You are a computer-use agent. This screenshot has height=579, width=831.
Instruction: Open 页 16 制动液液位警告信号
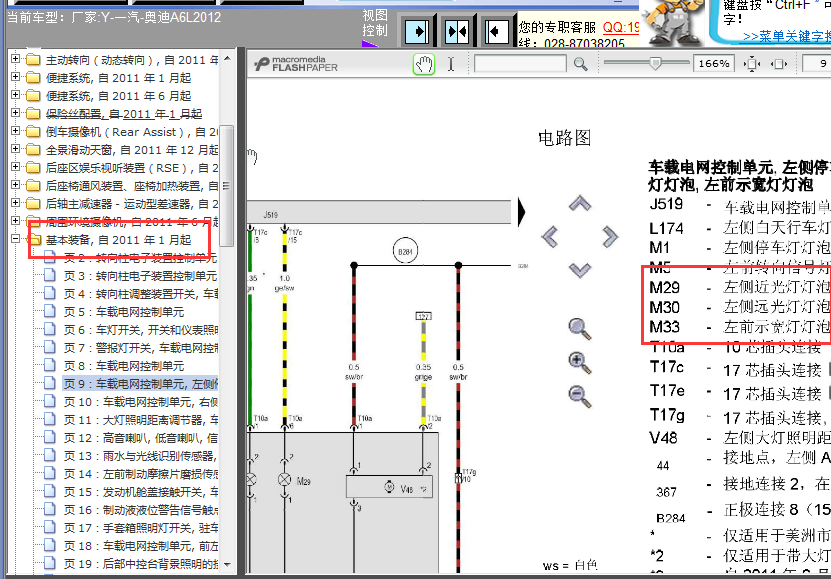140,510
